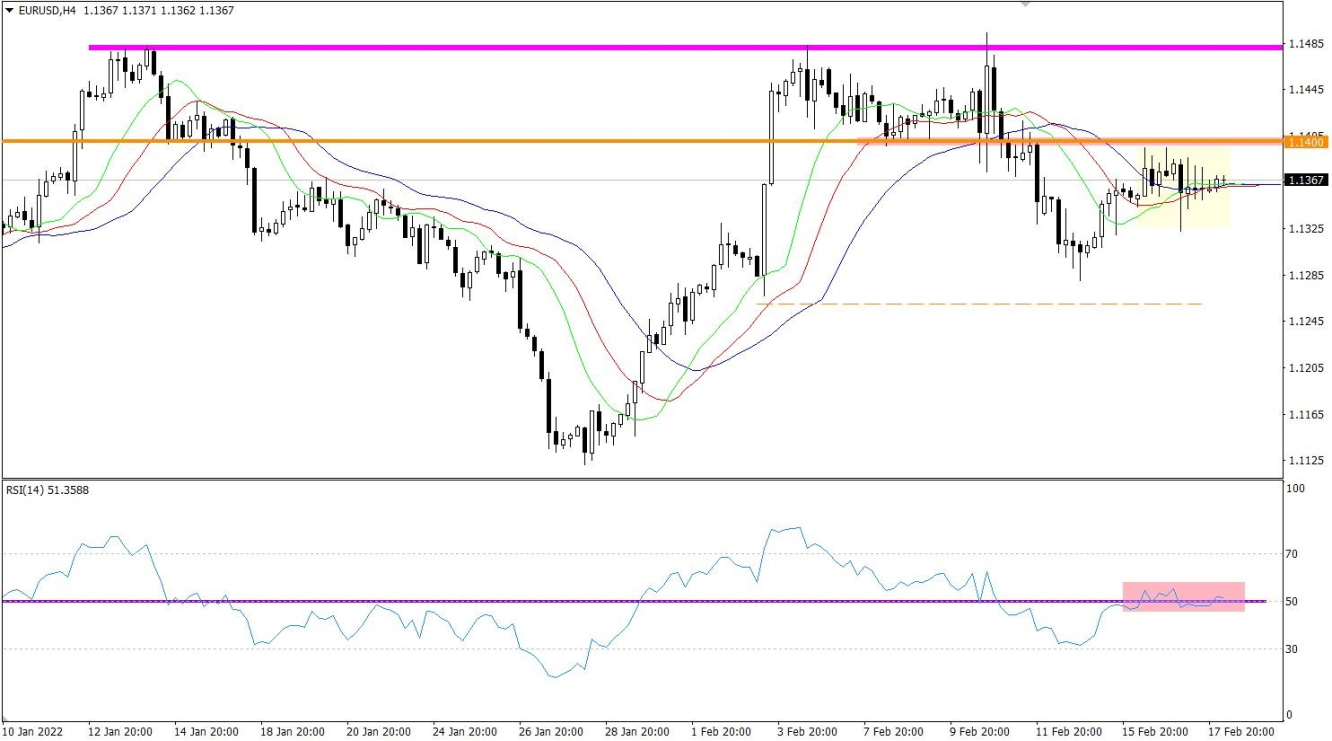Viewport: 1332px width, 741px height.
Task: Click the 1.1165 price scale value
Action: pyautogui.click(x=1305, y=414)
